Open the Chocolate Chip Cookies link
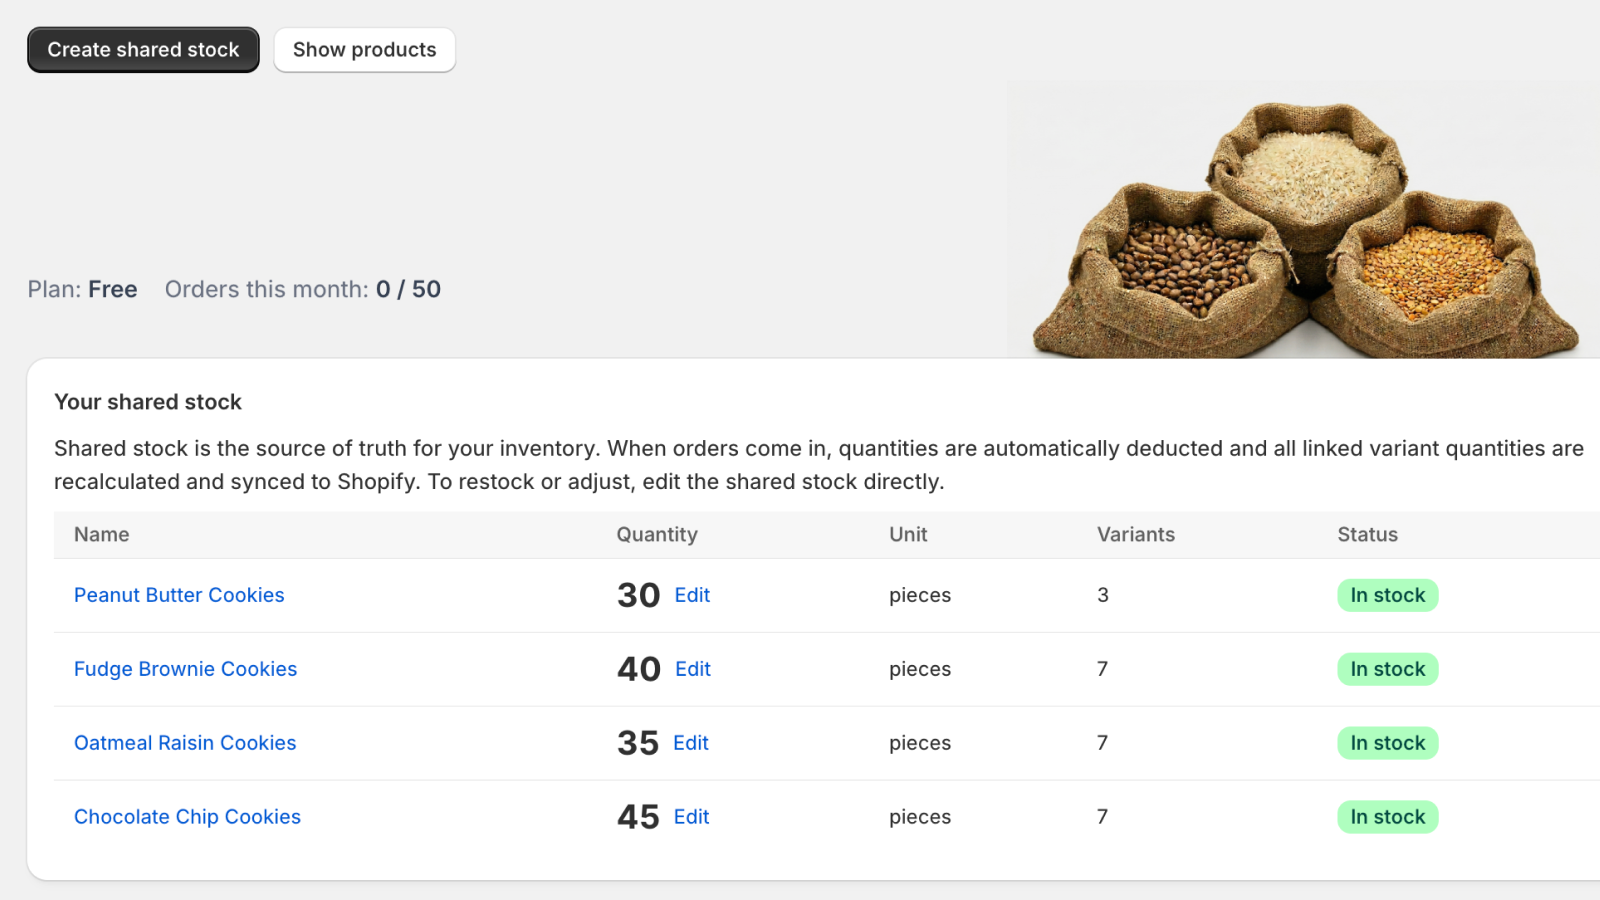1600x900 pixels. pyautogui.click(x=187, y=817)
